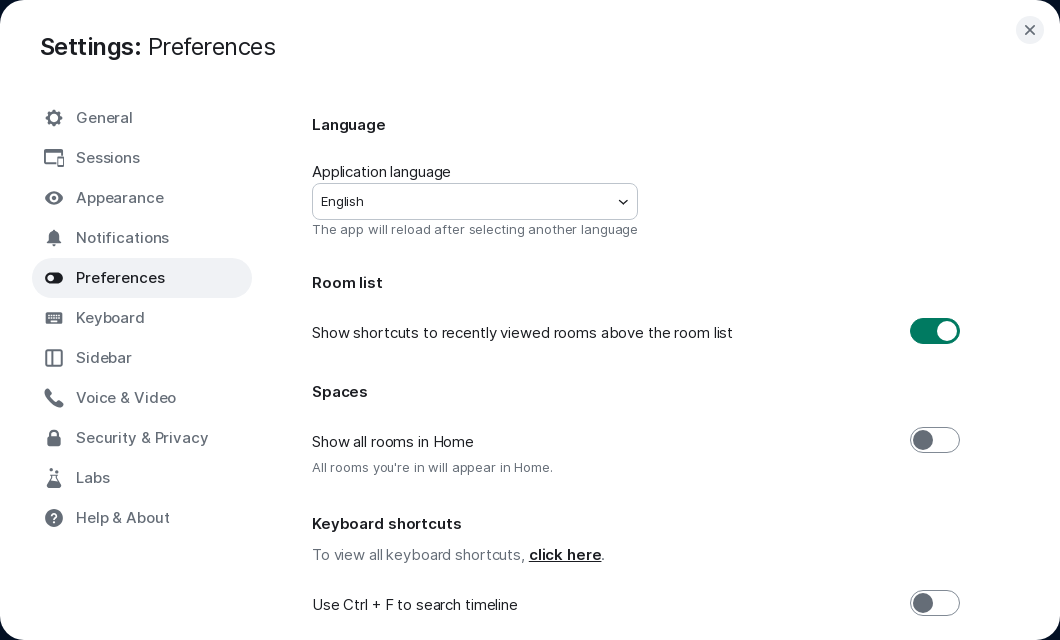1060x640 pixels.
Task: Disable recently viewed rooms shortcuts toggle
Action: 934,331
